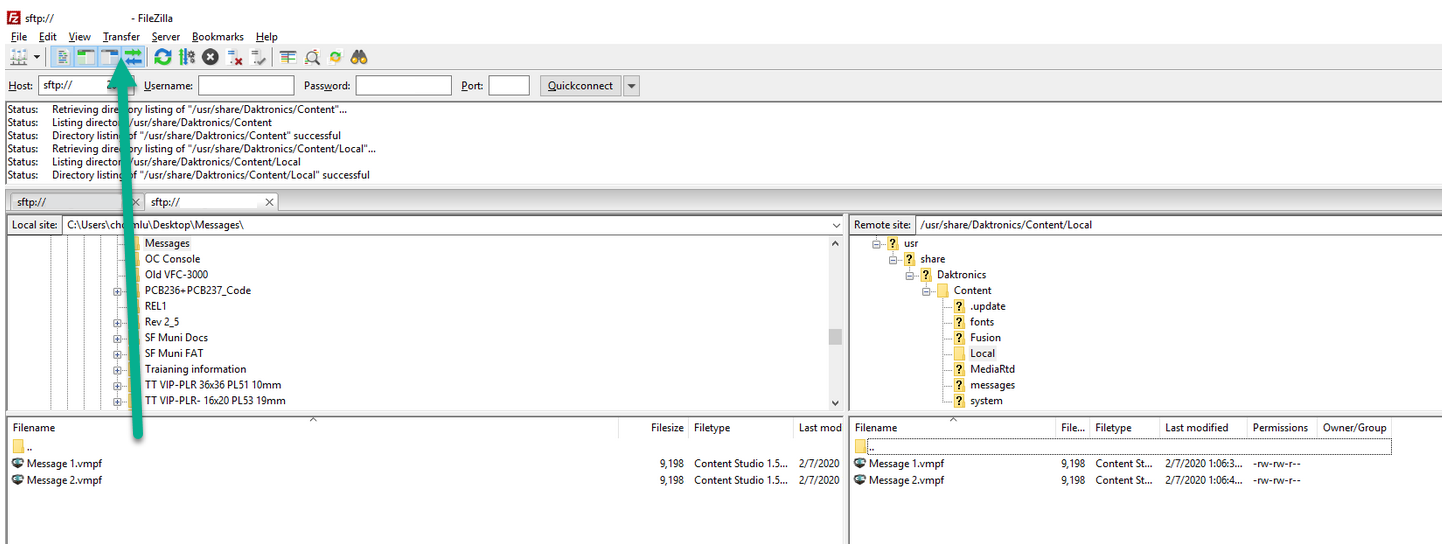
Task: Open the Transfer menu
Action: 121,37
